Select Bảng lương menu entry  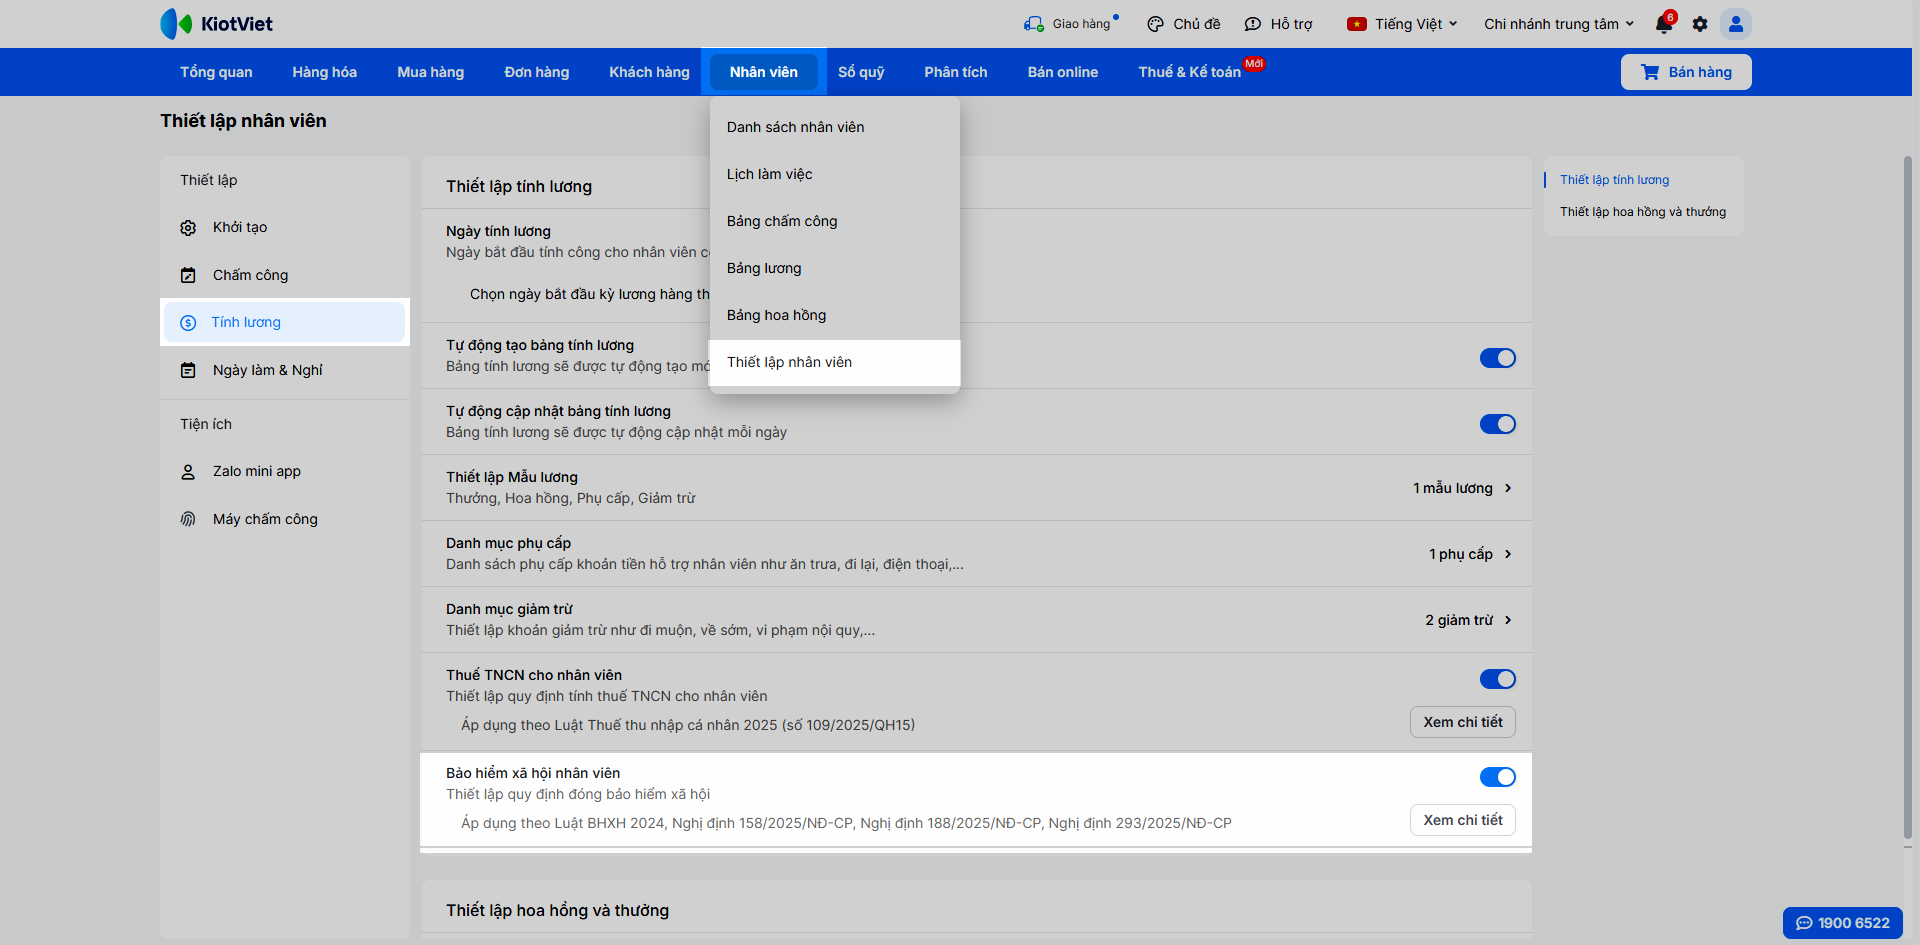[835, 268]
